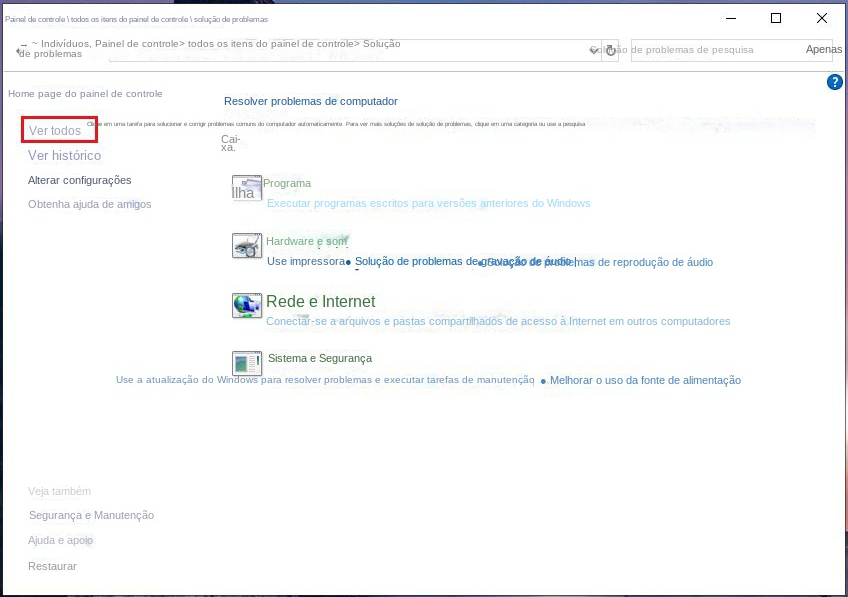
Task: Click the Hardware e som category icon
Action: [247, 246]
